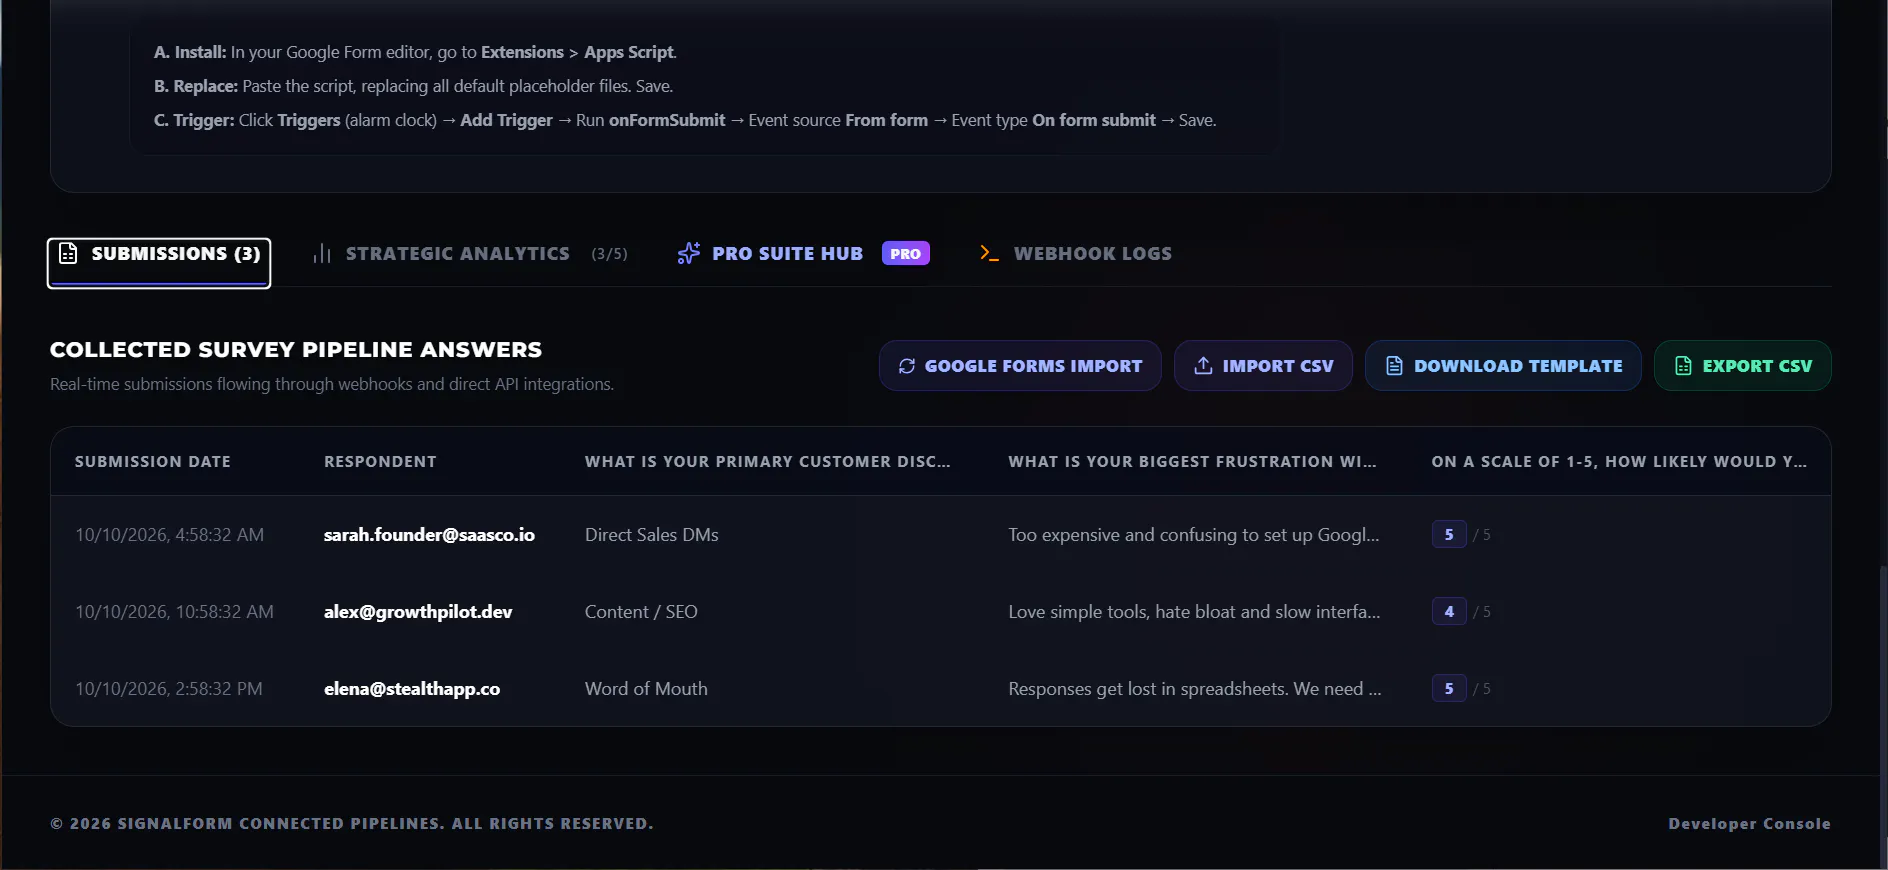
Task: Click the upload arrow icon in Import CSV
Action: pos(1204,366)
